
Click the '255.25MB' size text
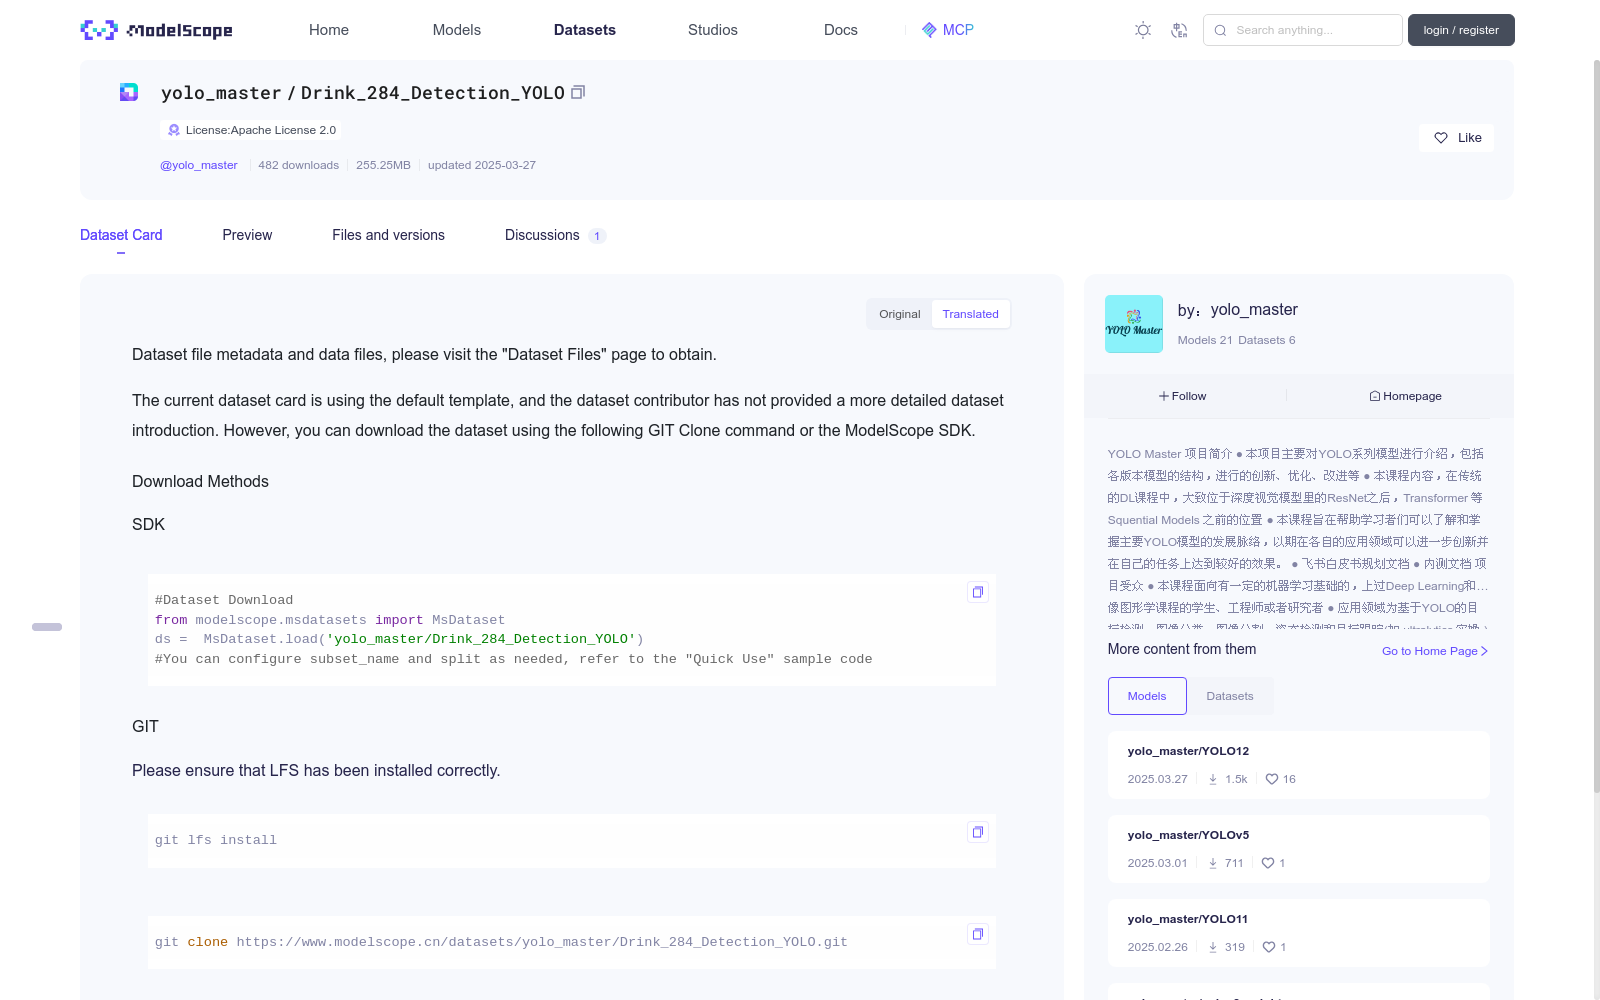383,165
